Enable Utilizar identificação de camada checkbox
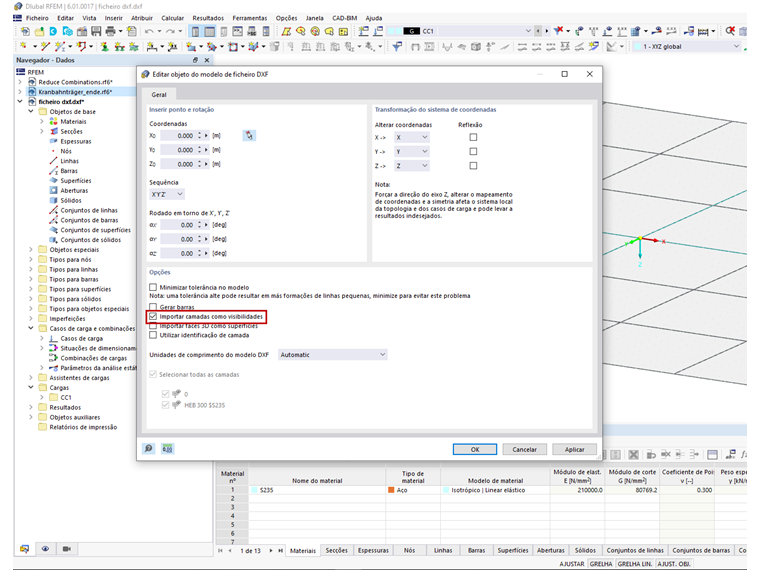Screen dimensions: 760x570 [x=153, y=335]
